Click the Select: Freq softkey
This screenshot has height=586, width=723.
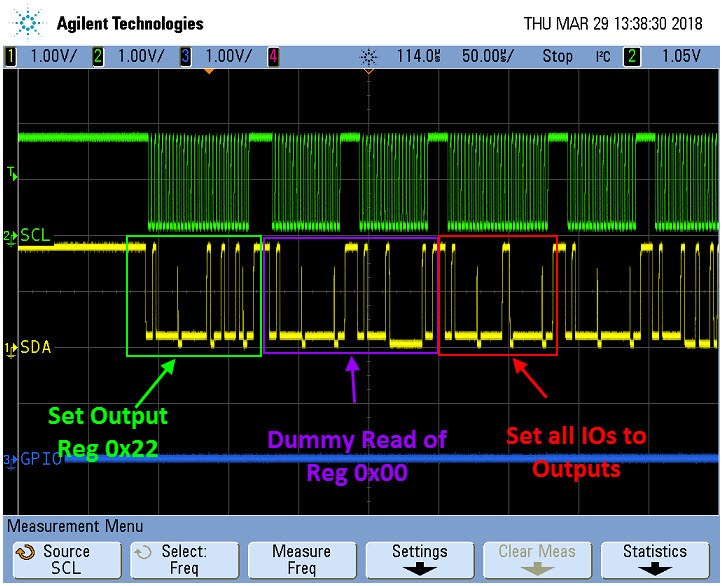click(185, 560)
